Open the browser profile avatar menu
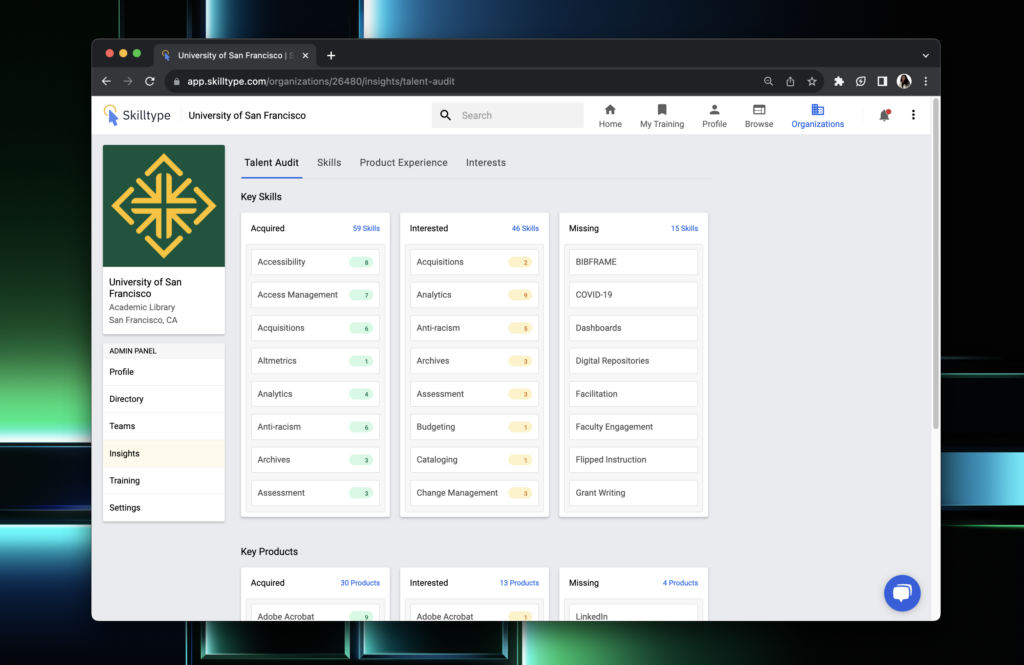 click(x=904, y=81)
